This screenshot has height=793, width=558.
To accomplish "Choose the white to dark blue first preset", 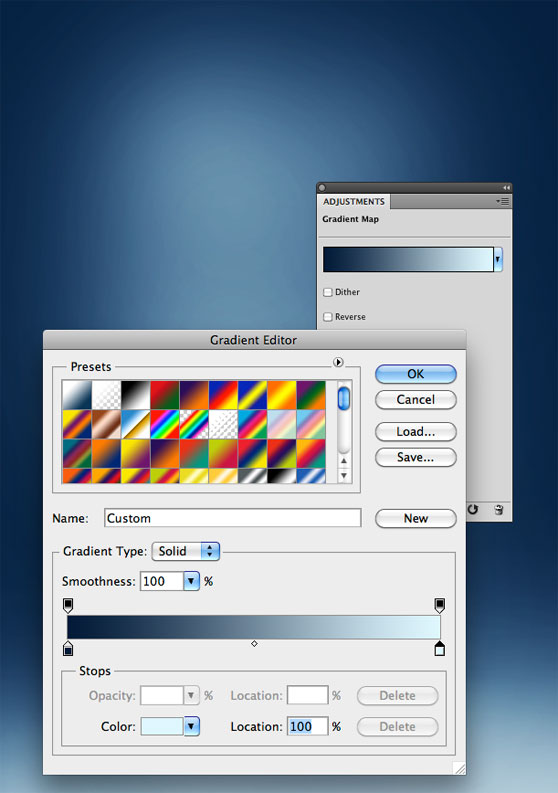I will pyautogui.click(x=77, y=395).
